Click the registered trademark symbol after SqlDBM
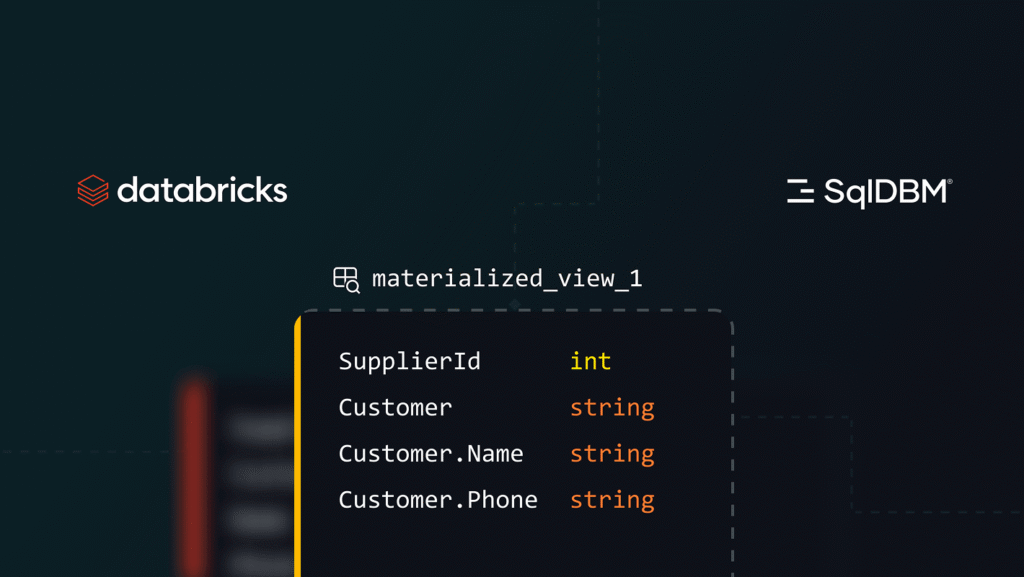1024x577 pixels. pyautogui.click(x=950, y=181)
